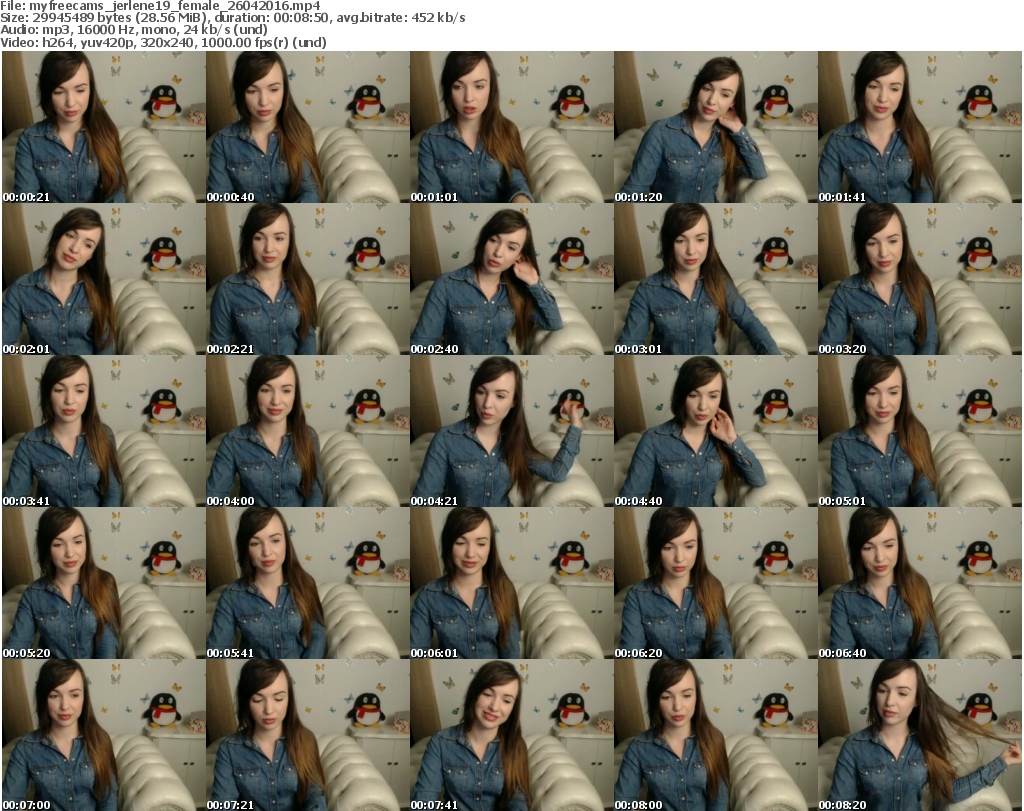Click the 'Video: h264, yuv420p' info line
Viewport: 1024px width, 811px height.
tap(163, 42)
